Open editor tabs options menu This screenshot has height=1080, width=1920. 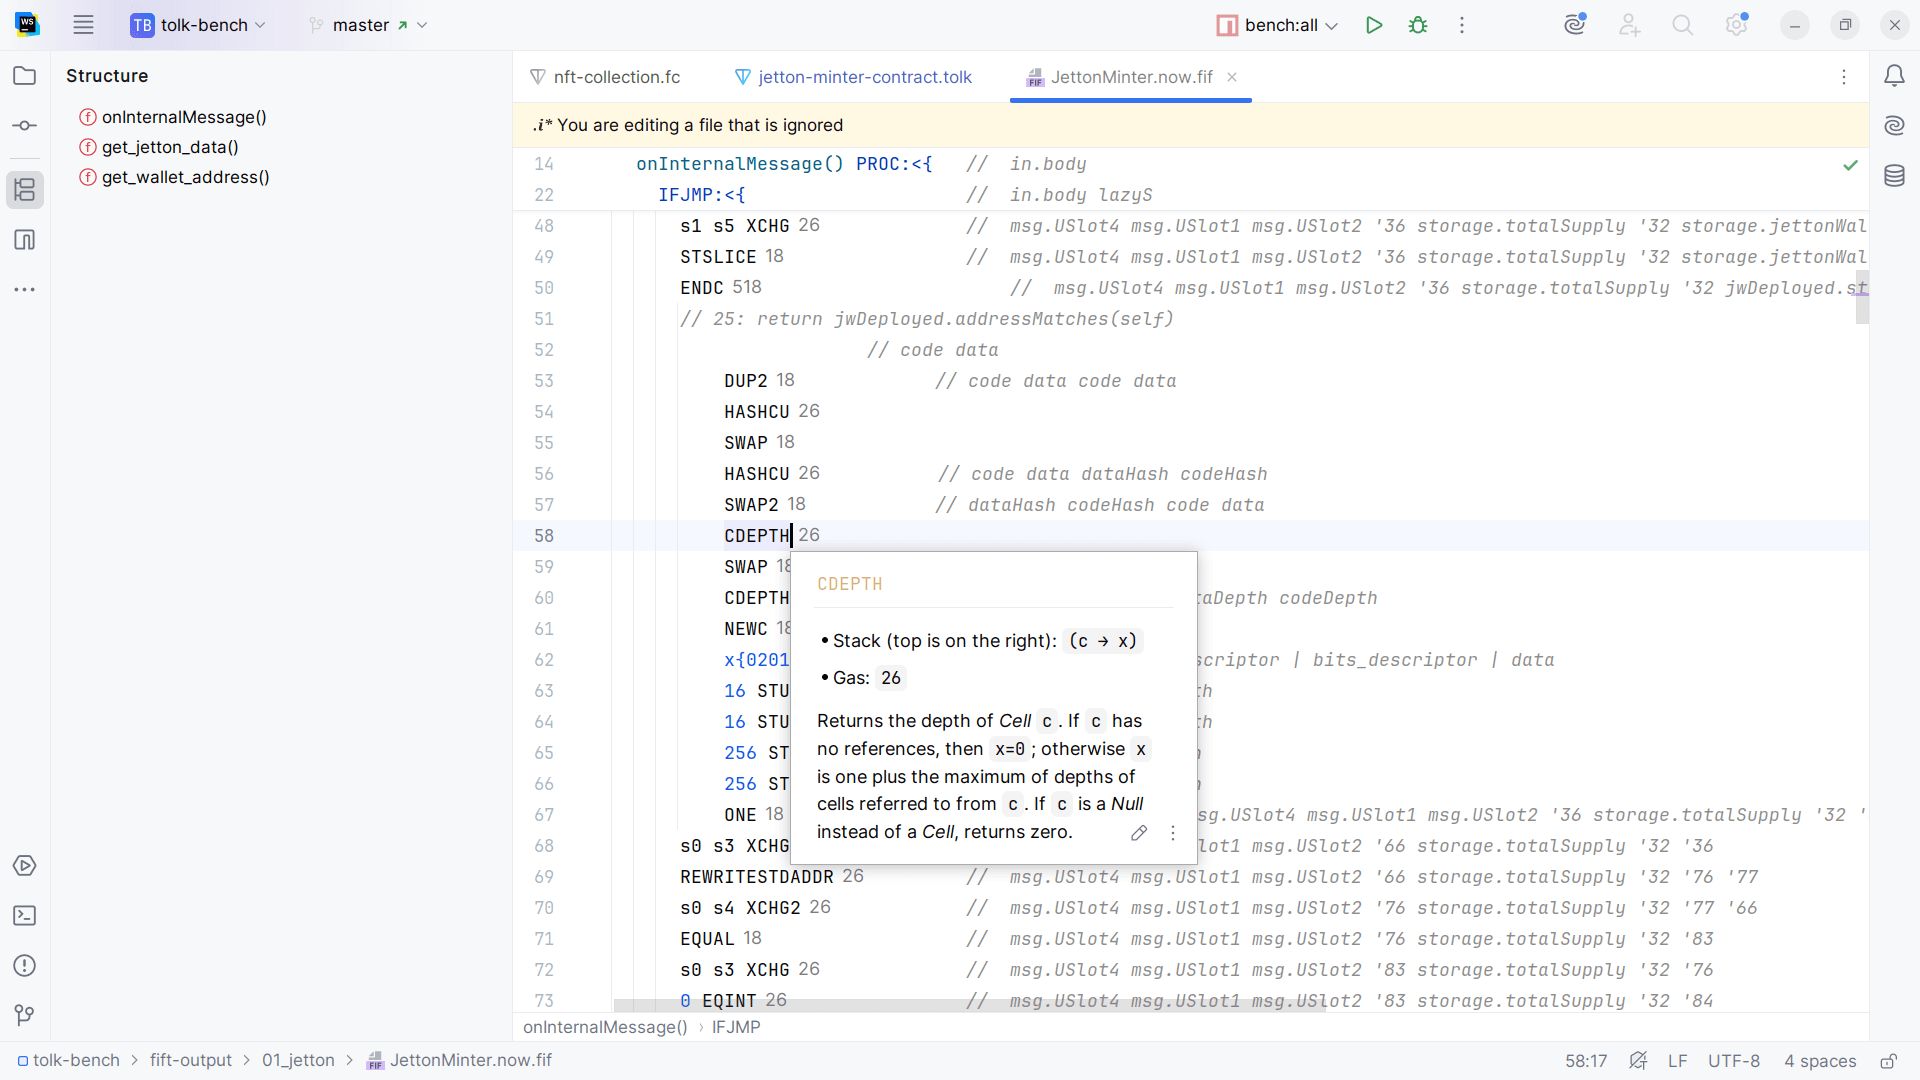click(x=1844, y=77)
